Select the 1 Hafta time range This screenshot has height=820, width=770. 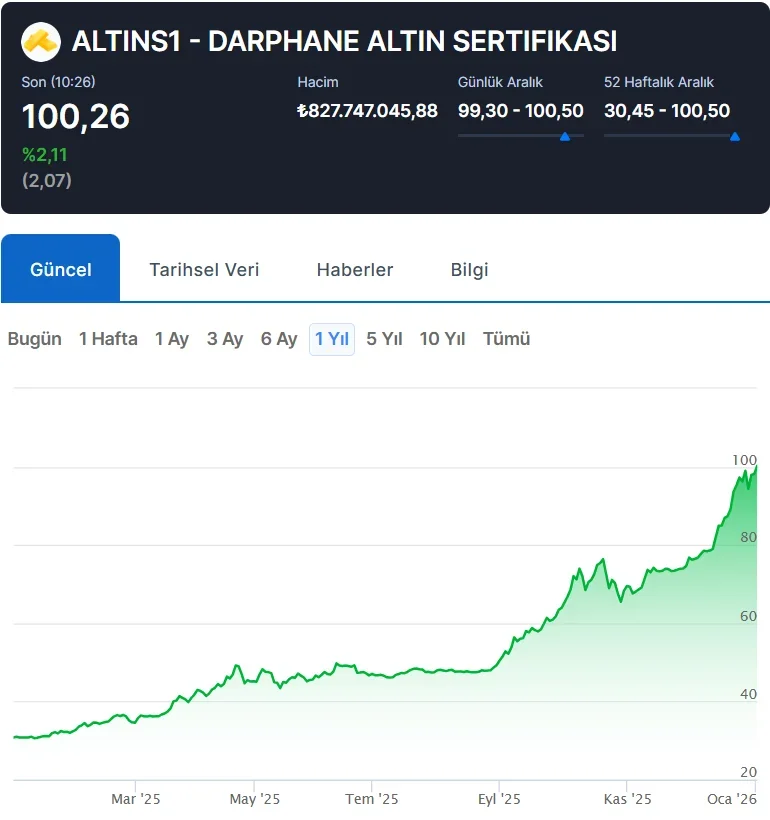pos(107,339)
